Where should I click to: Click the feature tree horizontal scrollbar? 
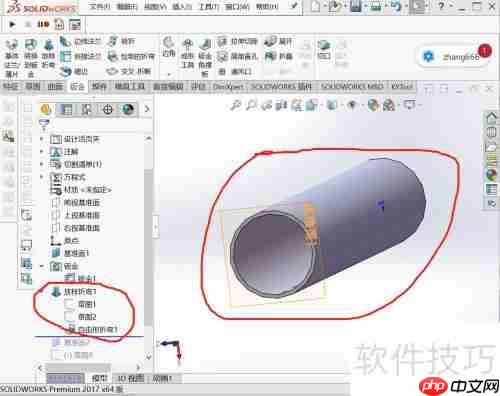tap(78, 367)
